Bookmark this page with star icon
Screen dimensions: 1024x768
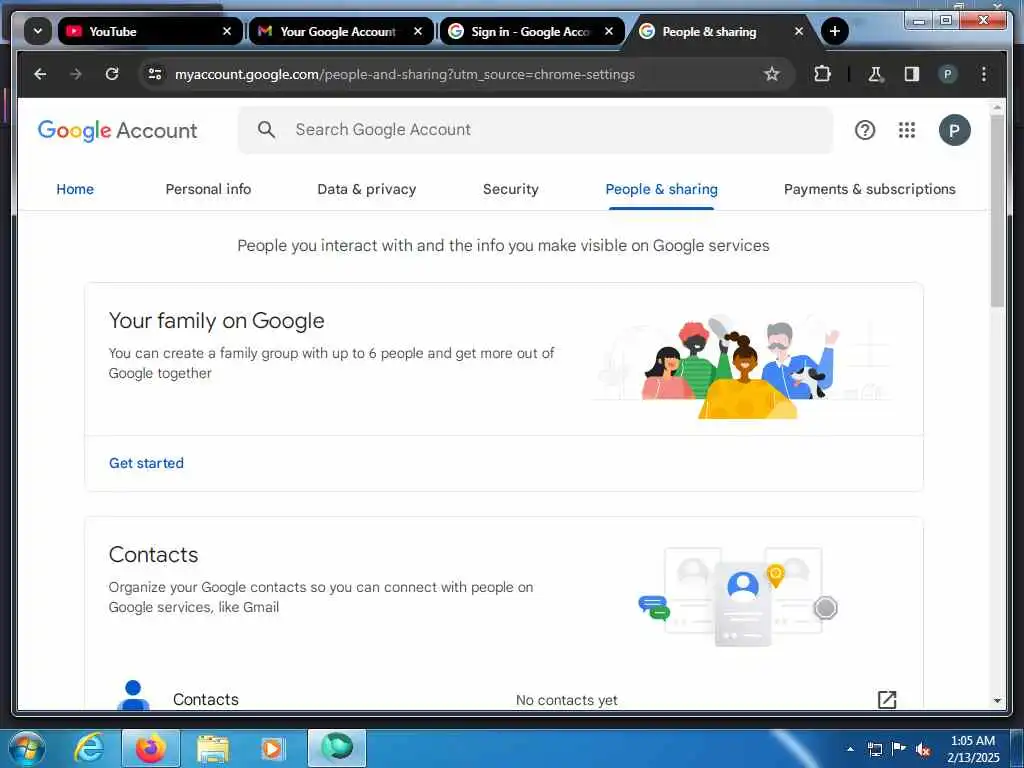(771, 74)
